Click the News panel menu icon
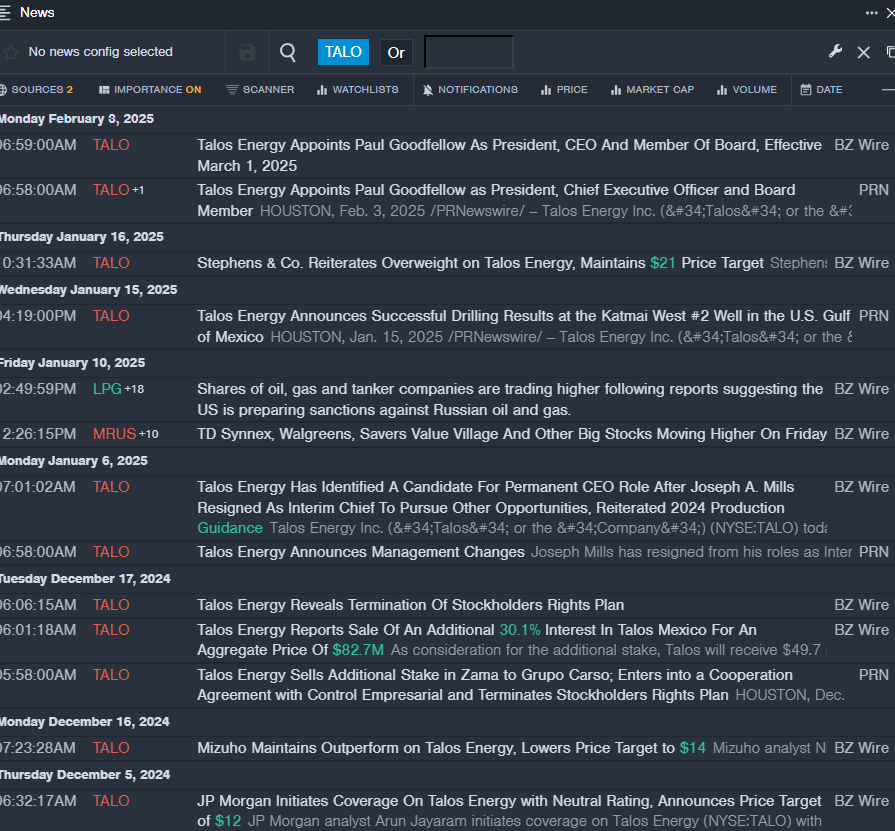Image resolution: width=895 pixels, height=831 pixels. tap(6, 12)
